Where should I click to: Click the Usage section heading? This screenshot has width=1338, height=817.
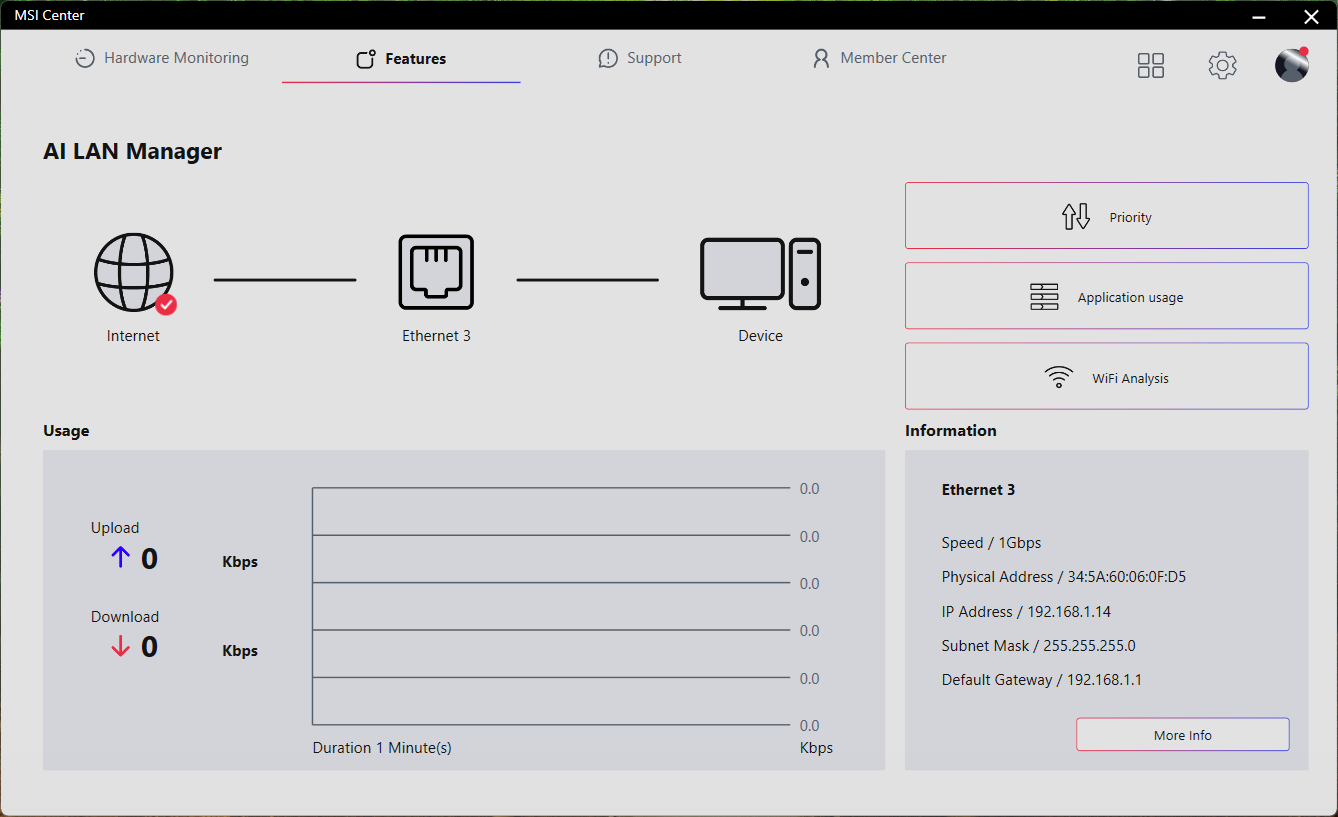[x=66, y=431]
